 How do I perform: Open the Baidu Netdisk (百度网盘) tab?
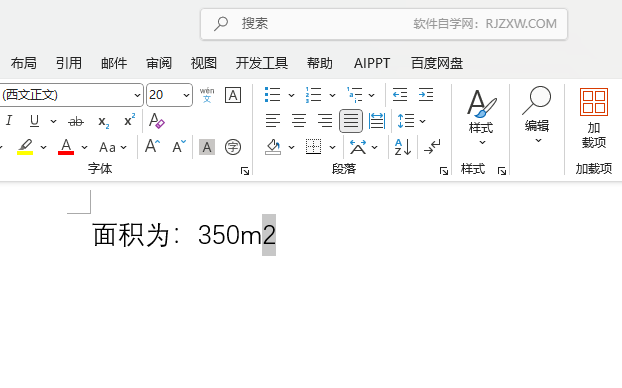437,63
